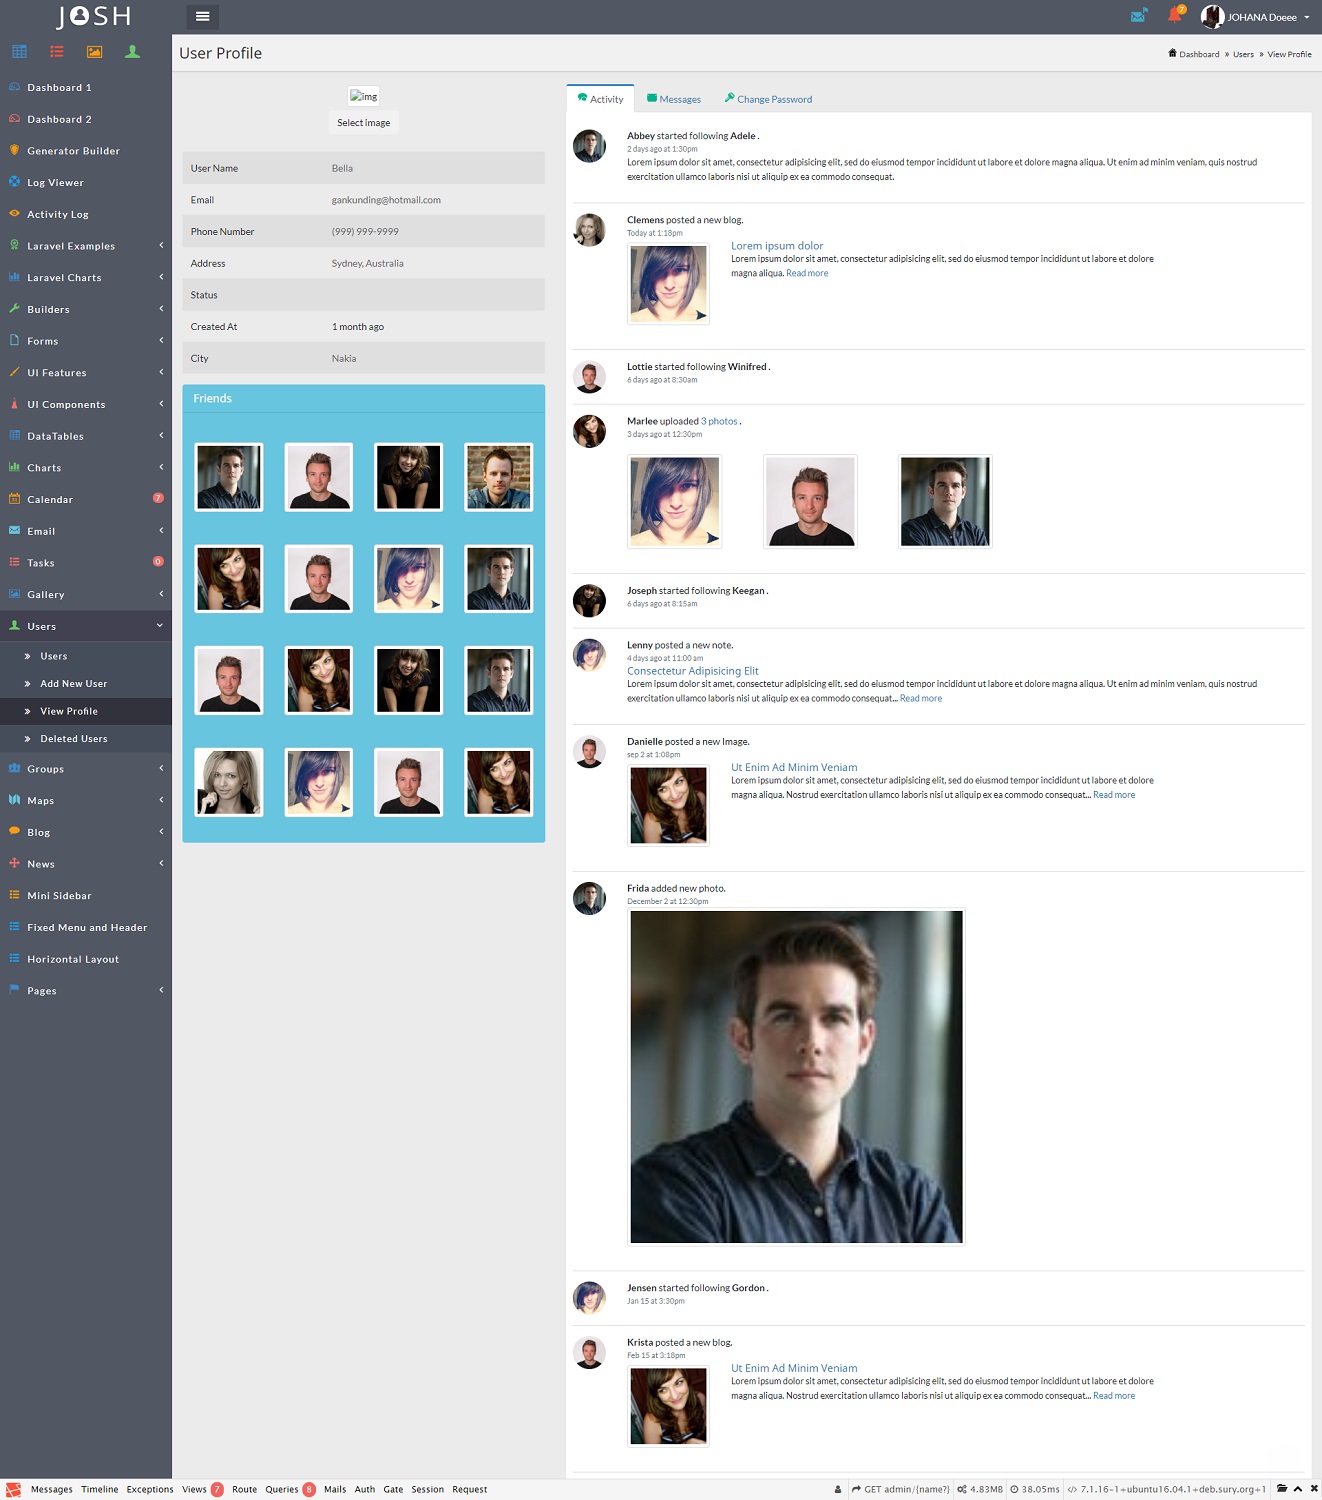The width and height of the screenshot is (1322, 1500).
Task: Open Log Viewer from its wrench-shield icon
Action: point(13,182)
